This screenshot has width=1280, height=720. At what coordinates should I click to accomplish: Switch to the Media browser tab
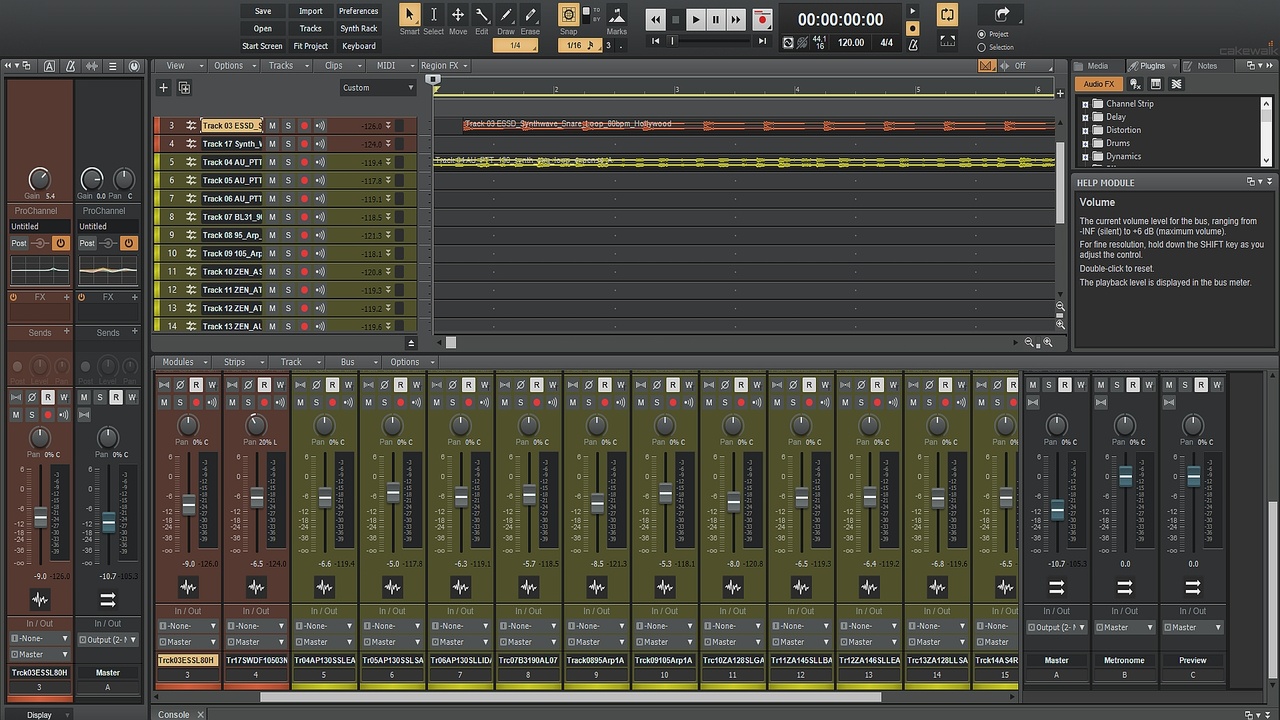[1096, 66]
